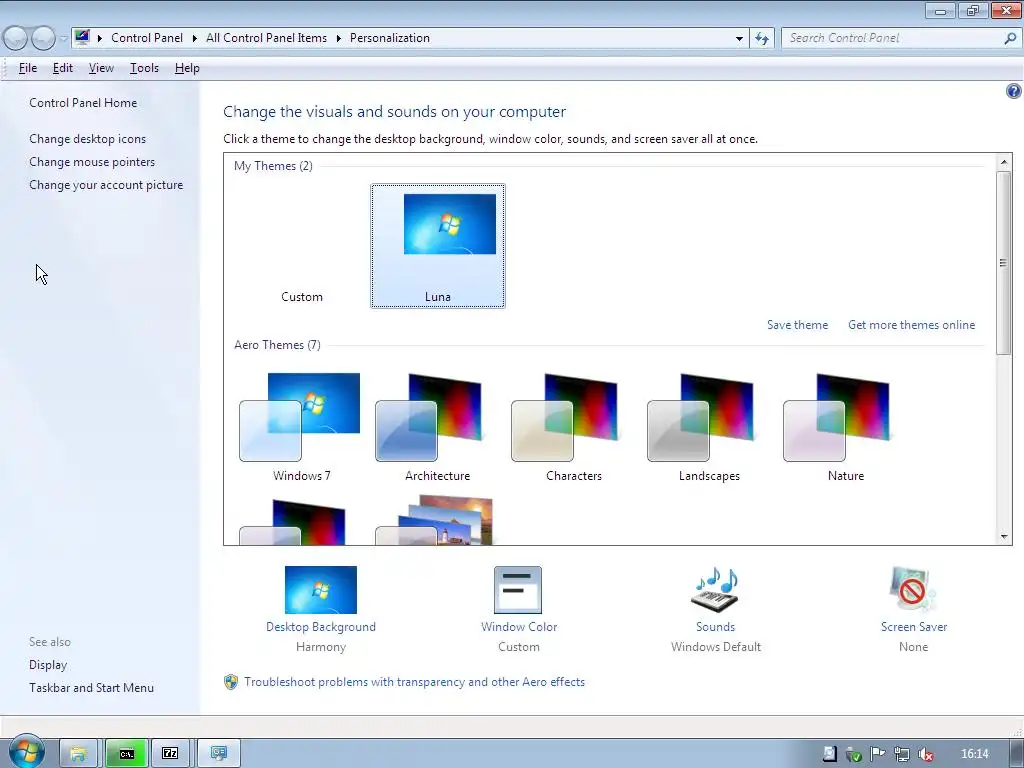Expand arrow after All Control Panel Items
The image size is (1024, 768).
point(339,39)
